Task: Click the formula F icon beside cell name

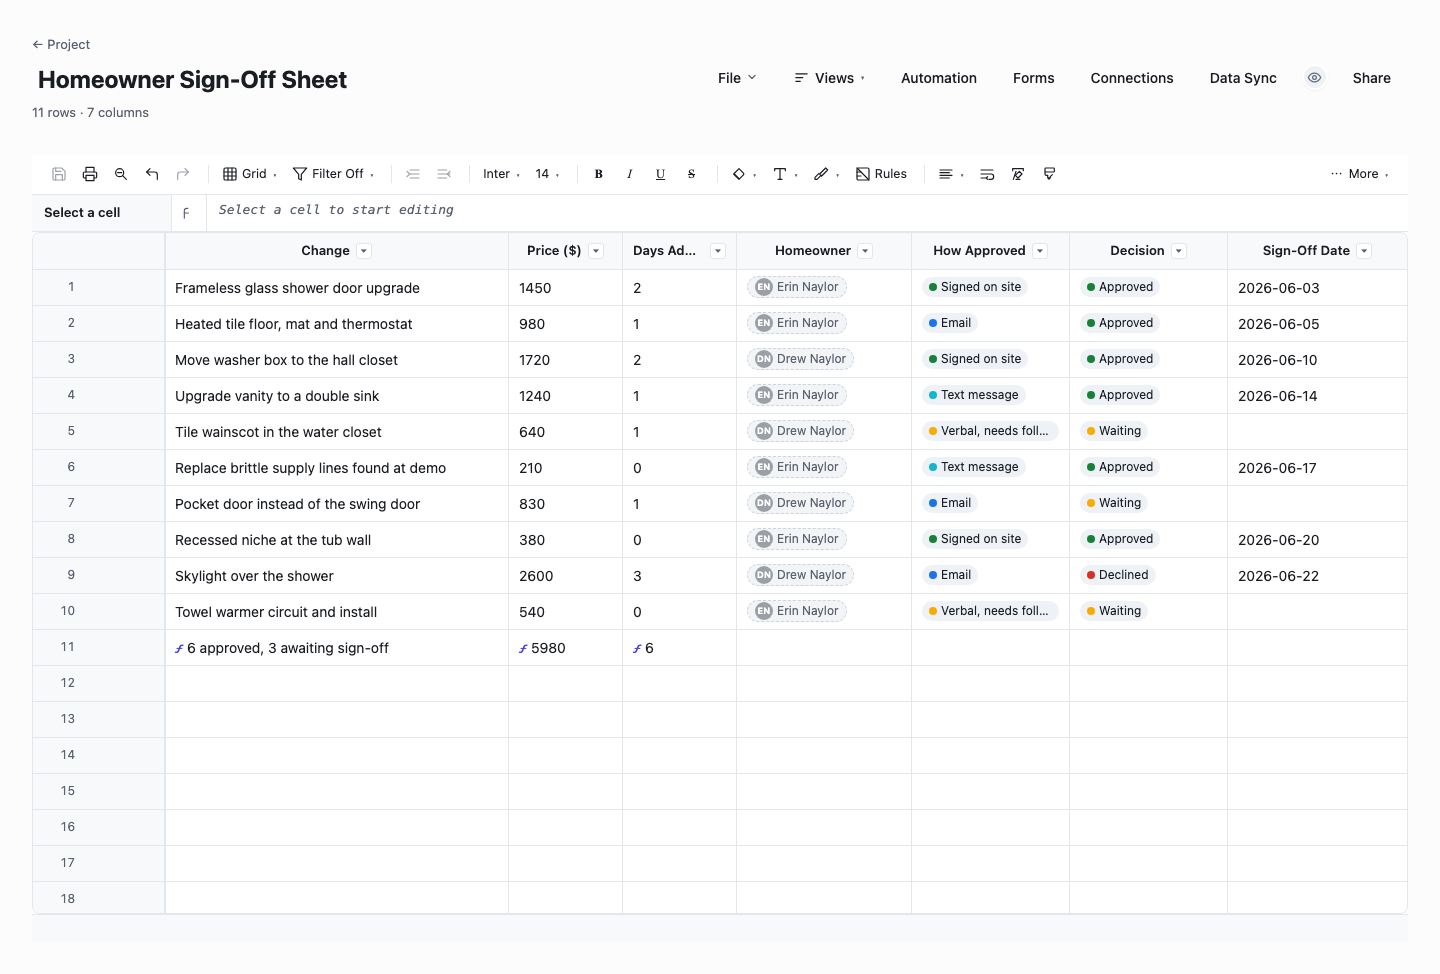Action: click(x=186, y=213)
